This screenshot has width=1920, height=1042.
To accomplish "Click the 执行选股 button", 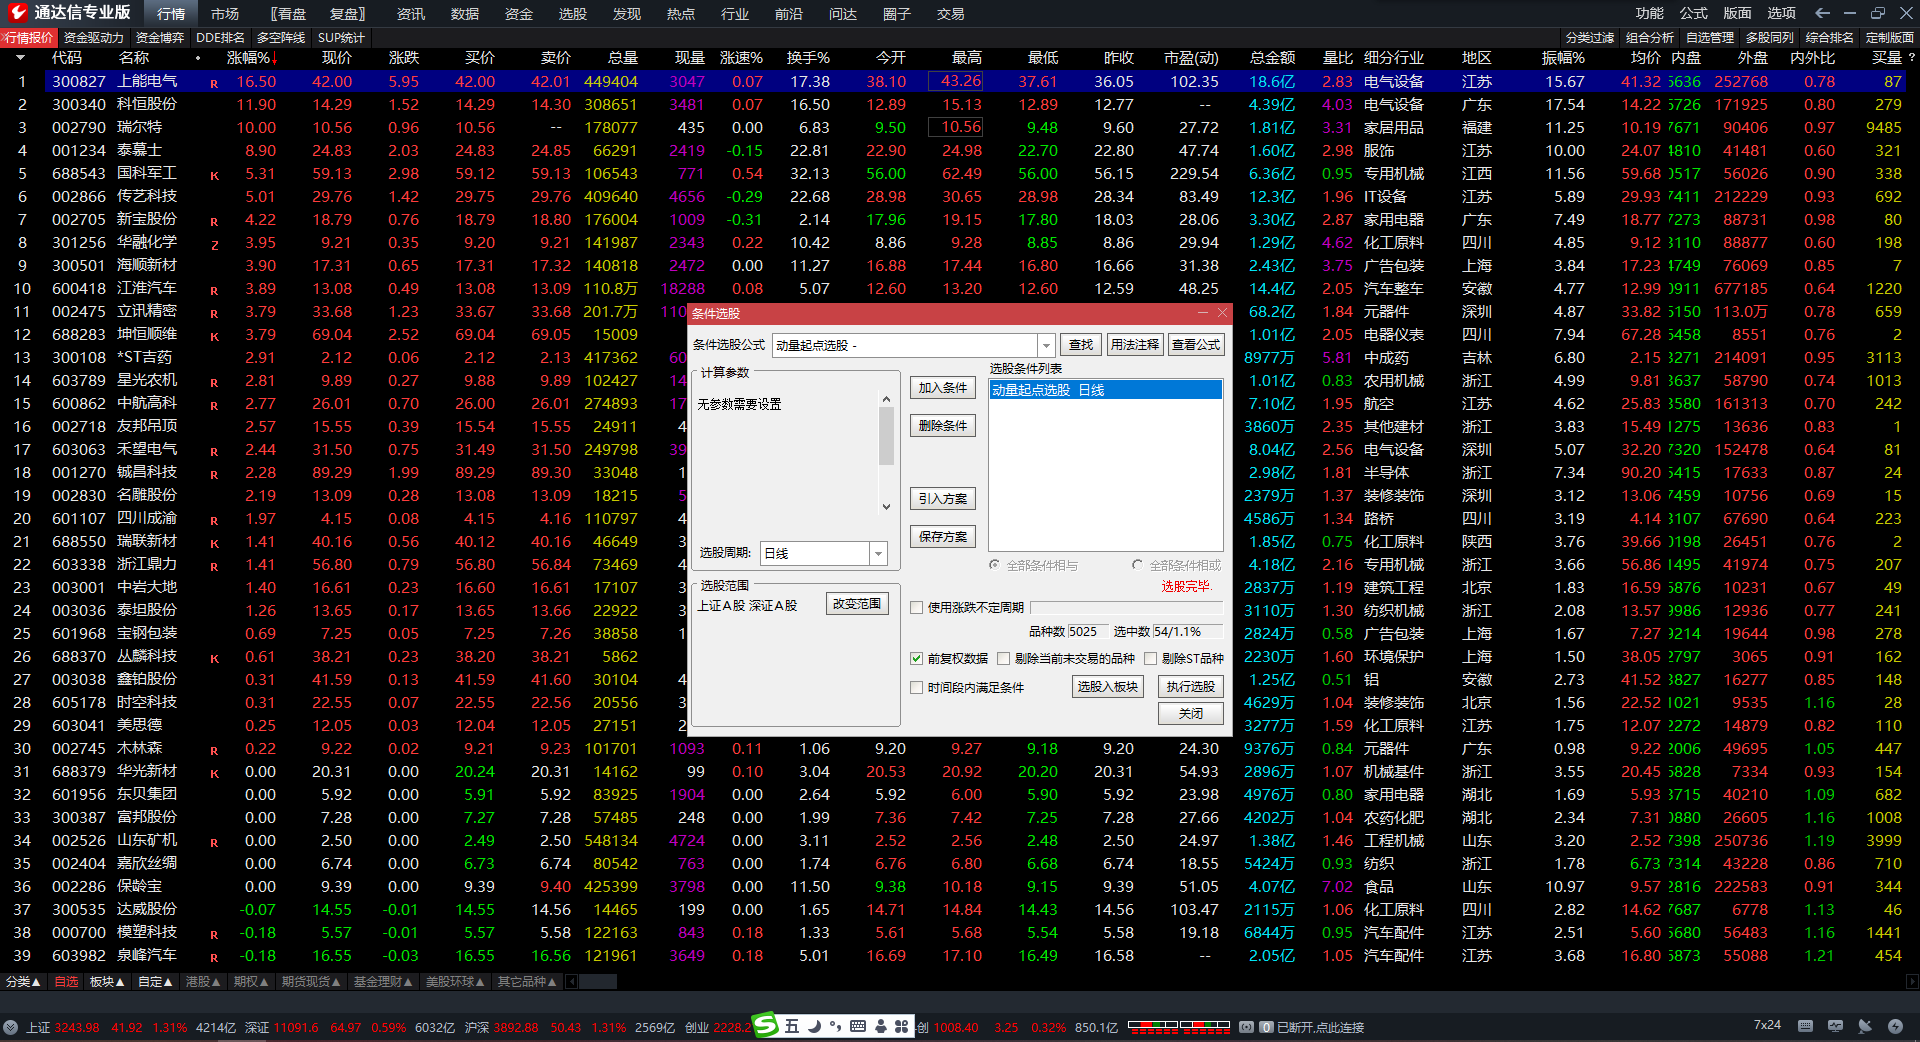I will 1190,687.
